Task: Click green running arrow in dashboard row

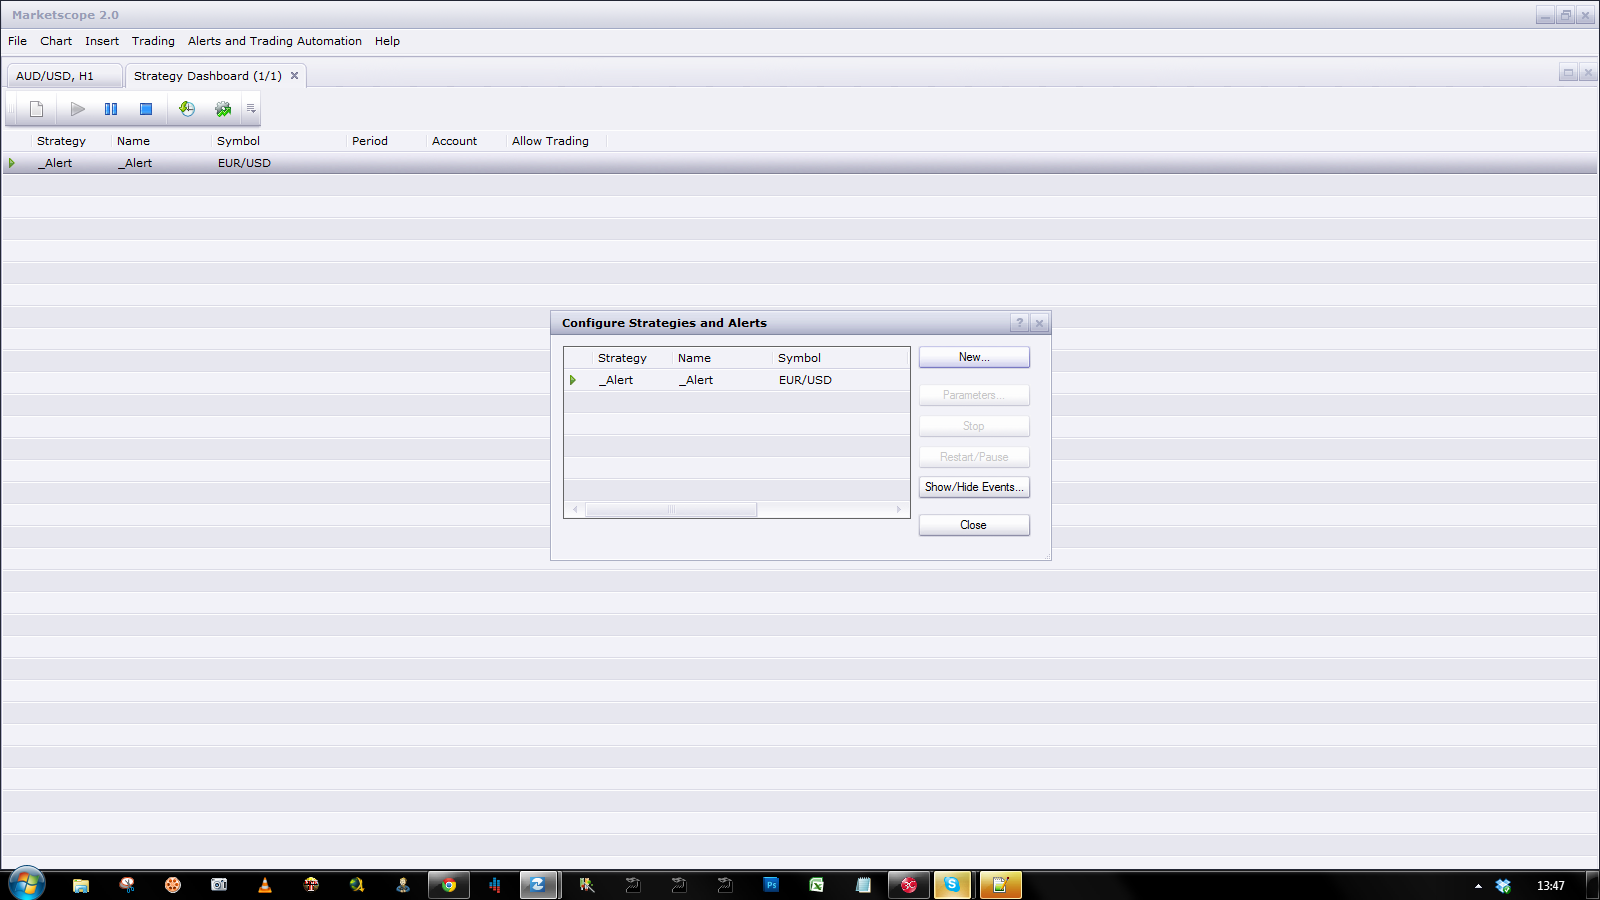Action: coord(12,163)
